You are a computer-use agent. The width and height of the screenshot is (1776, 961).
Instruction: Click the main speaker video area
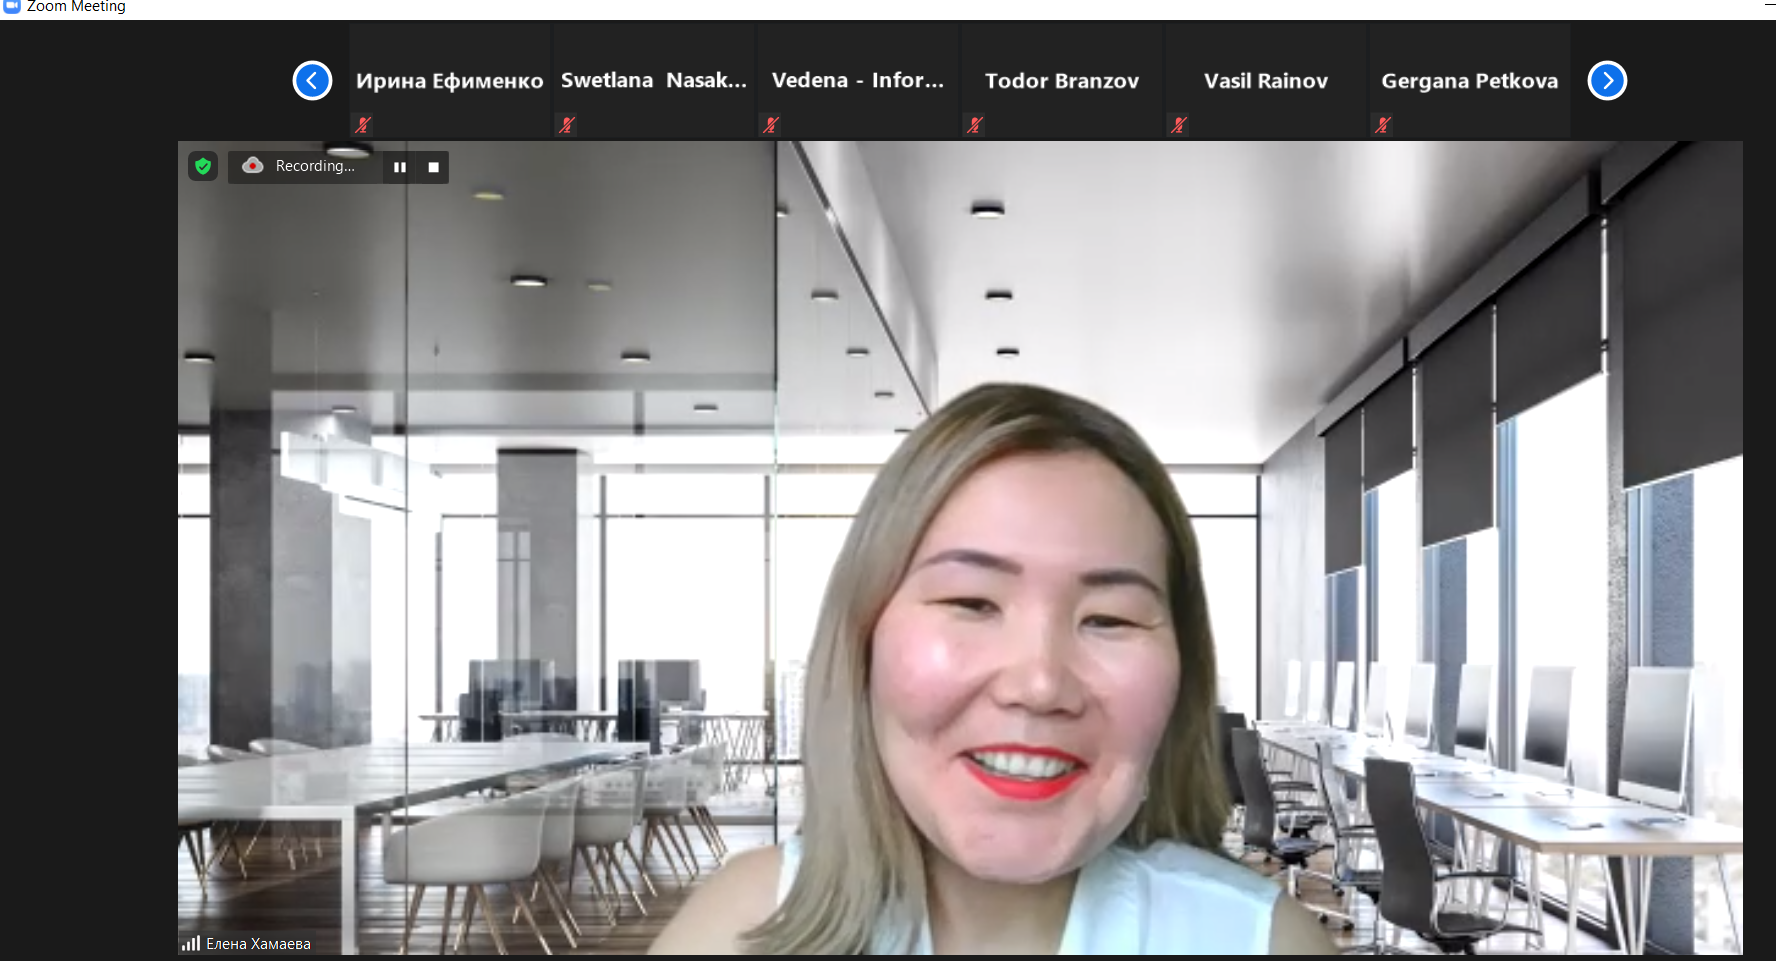click(960, 550)
